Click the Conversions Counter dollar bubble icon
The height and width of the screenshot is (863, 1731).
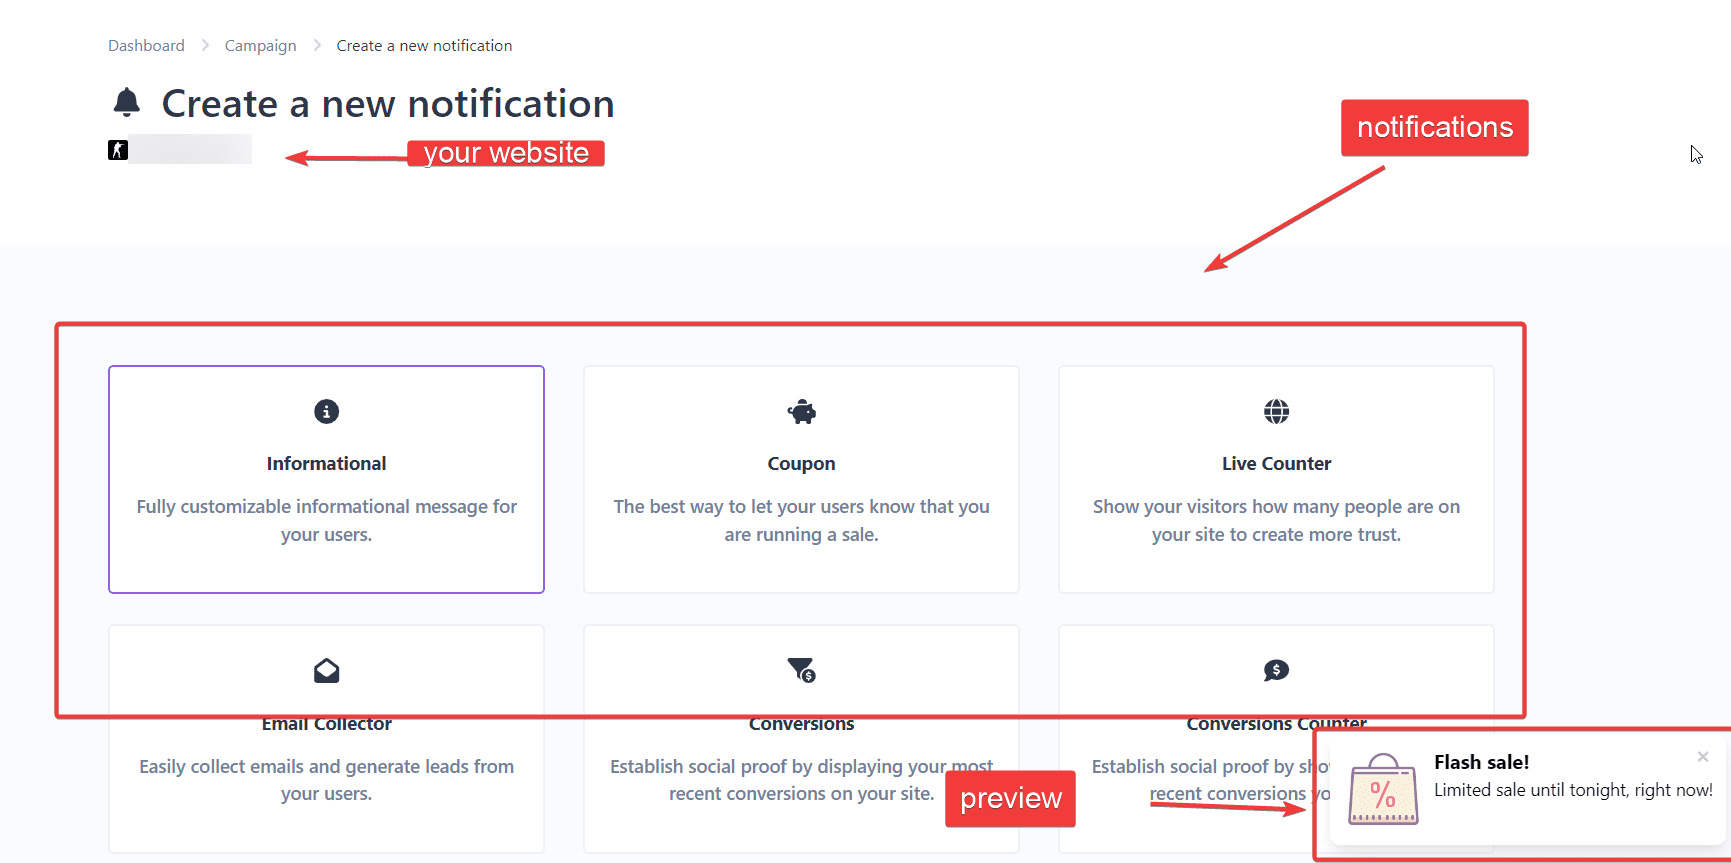(1276, 670)
